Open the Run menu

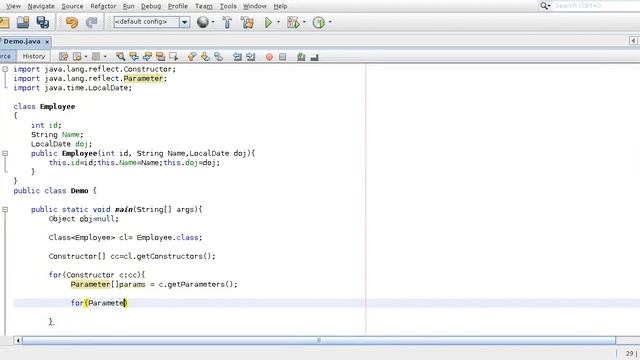[129, 6]
